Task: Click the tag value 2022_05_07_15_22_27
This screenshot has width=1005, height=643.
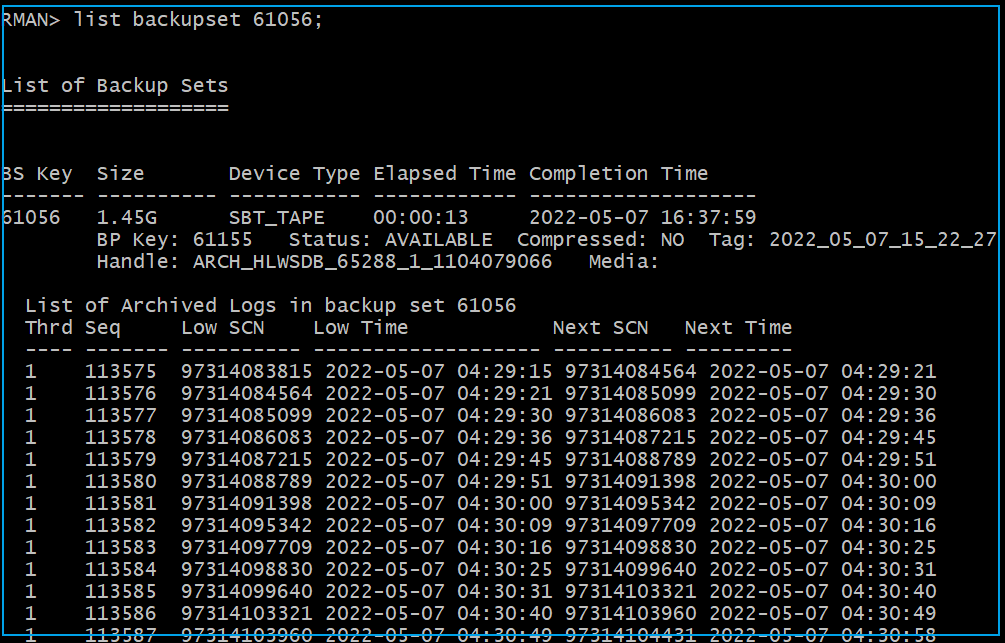Action: (883, 240)
